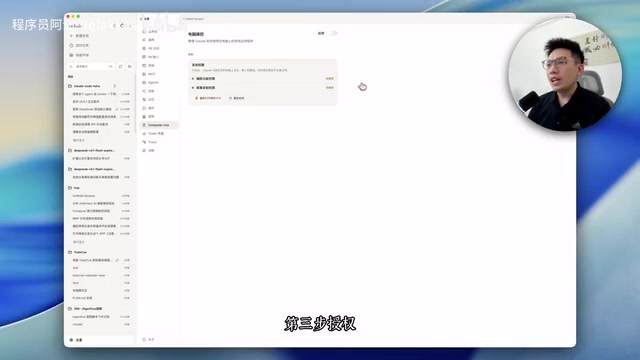Start a new session with plus button

[71, 36]
